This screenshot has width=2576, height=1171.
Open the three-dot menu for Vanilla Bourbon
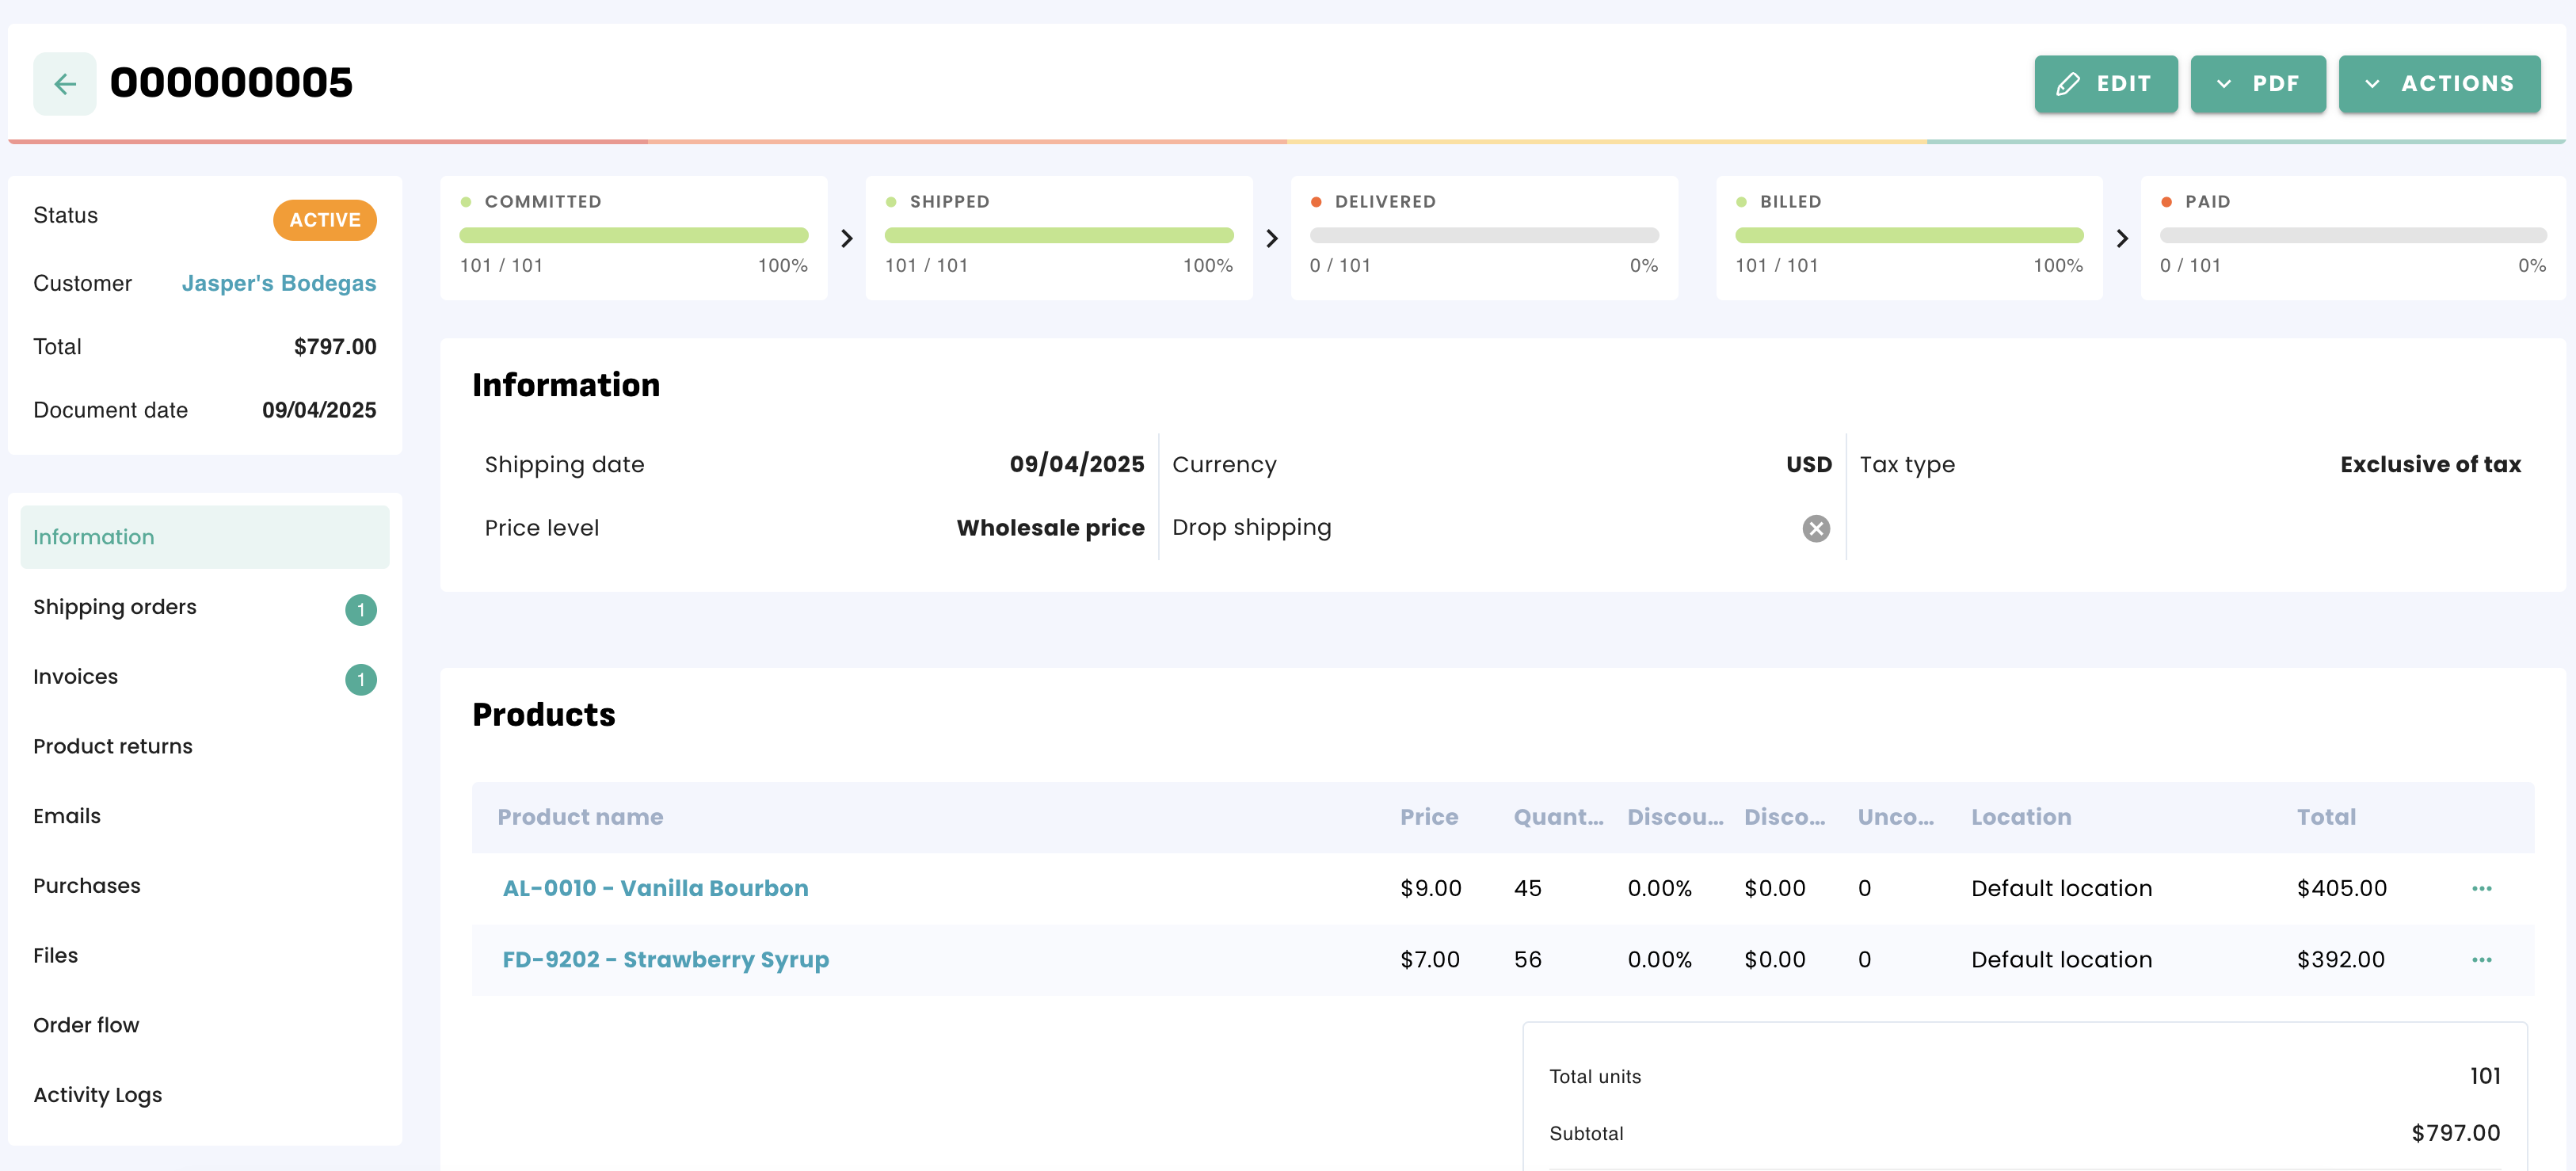pyautogui.click(x=2481, y=888)
